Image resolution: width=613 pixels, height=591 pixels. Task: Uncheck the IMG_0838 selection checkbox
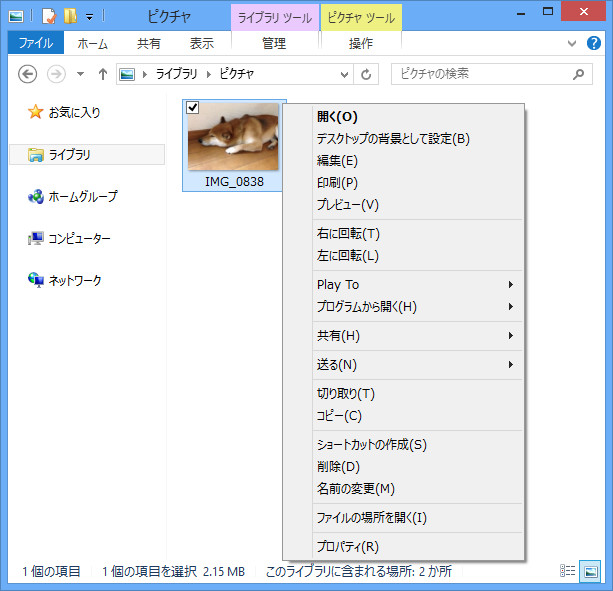[192, 107]
